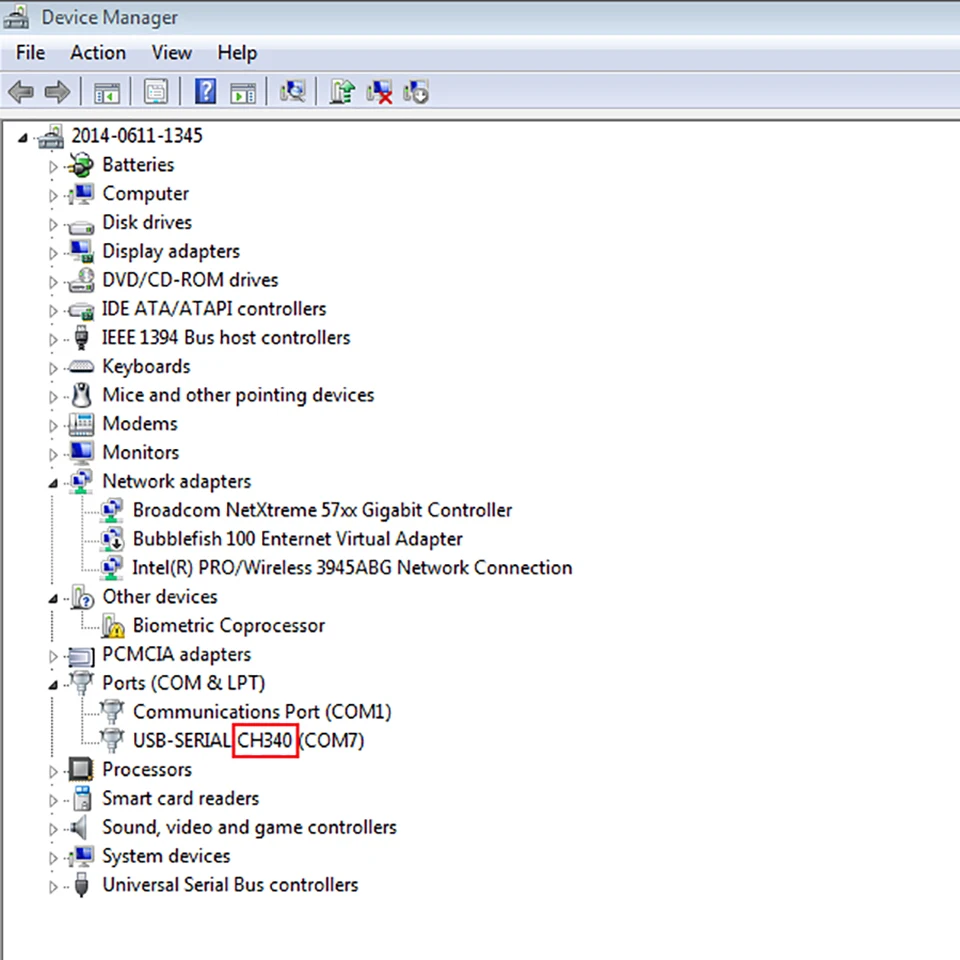Click the Update driver software icon
960x960 pixels.
342,92
